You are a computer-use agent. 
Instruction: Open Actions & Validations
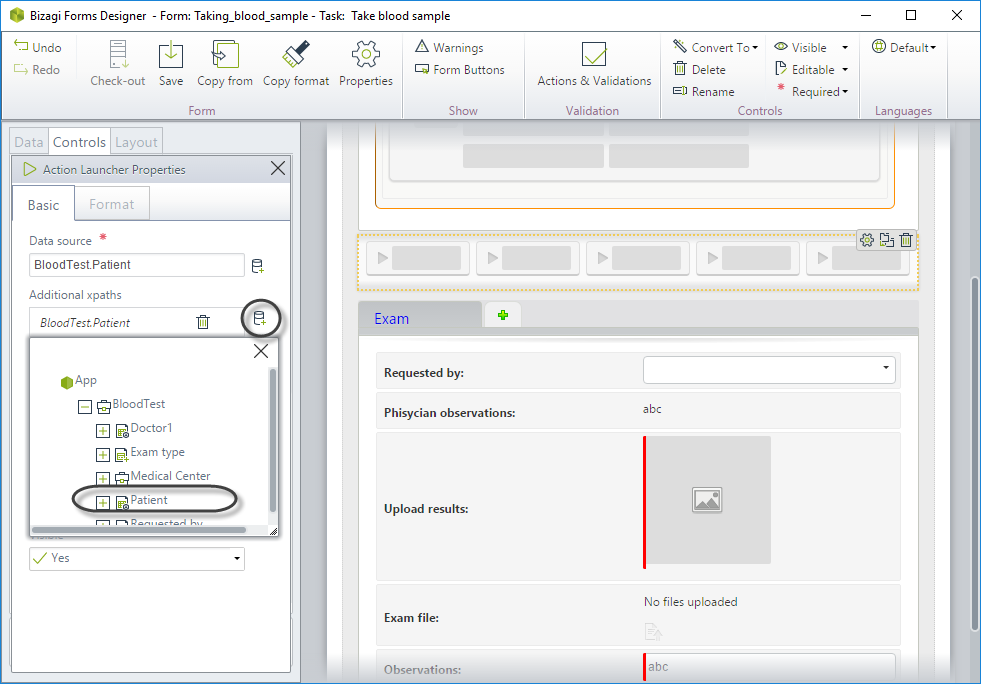(x=594, y=63)
